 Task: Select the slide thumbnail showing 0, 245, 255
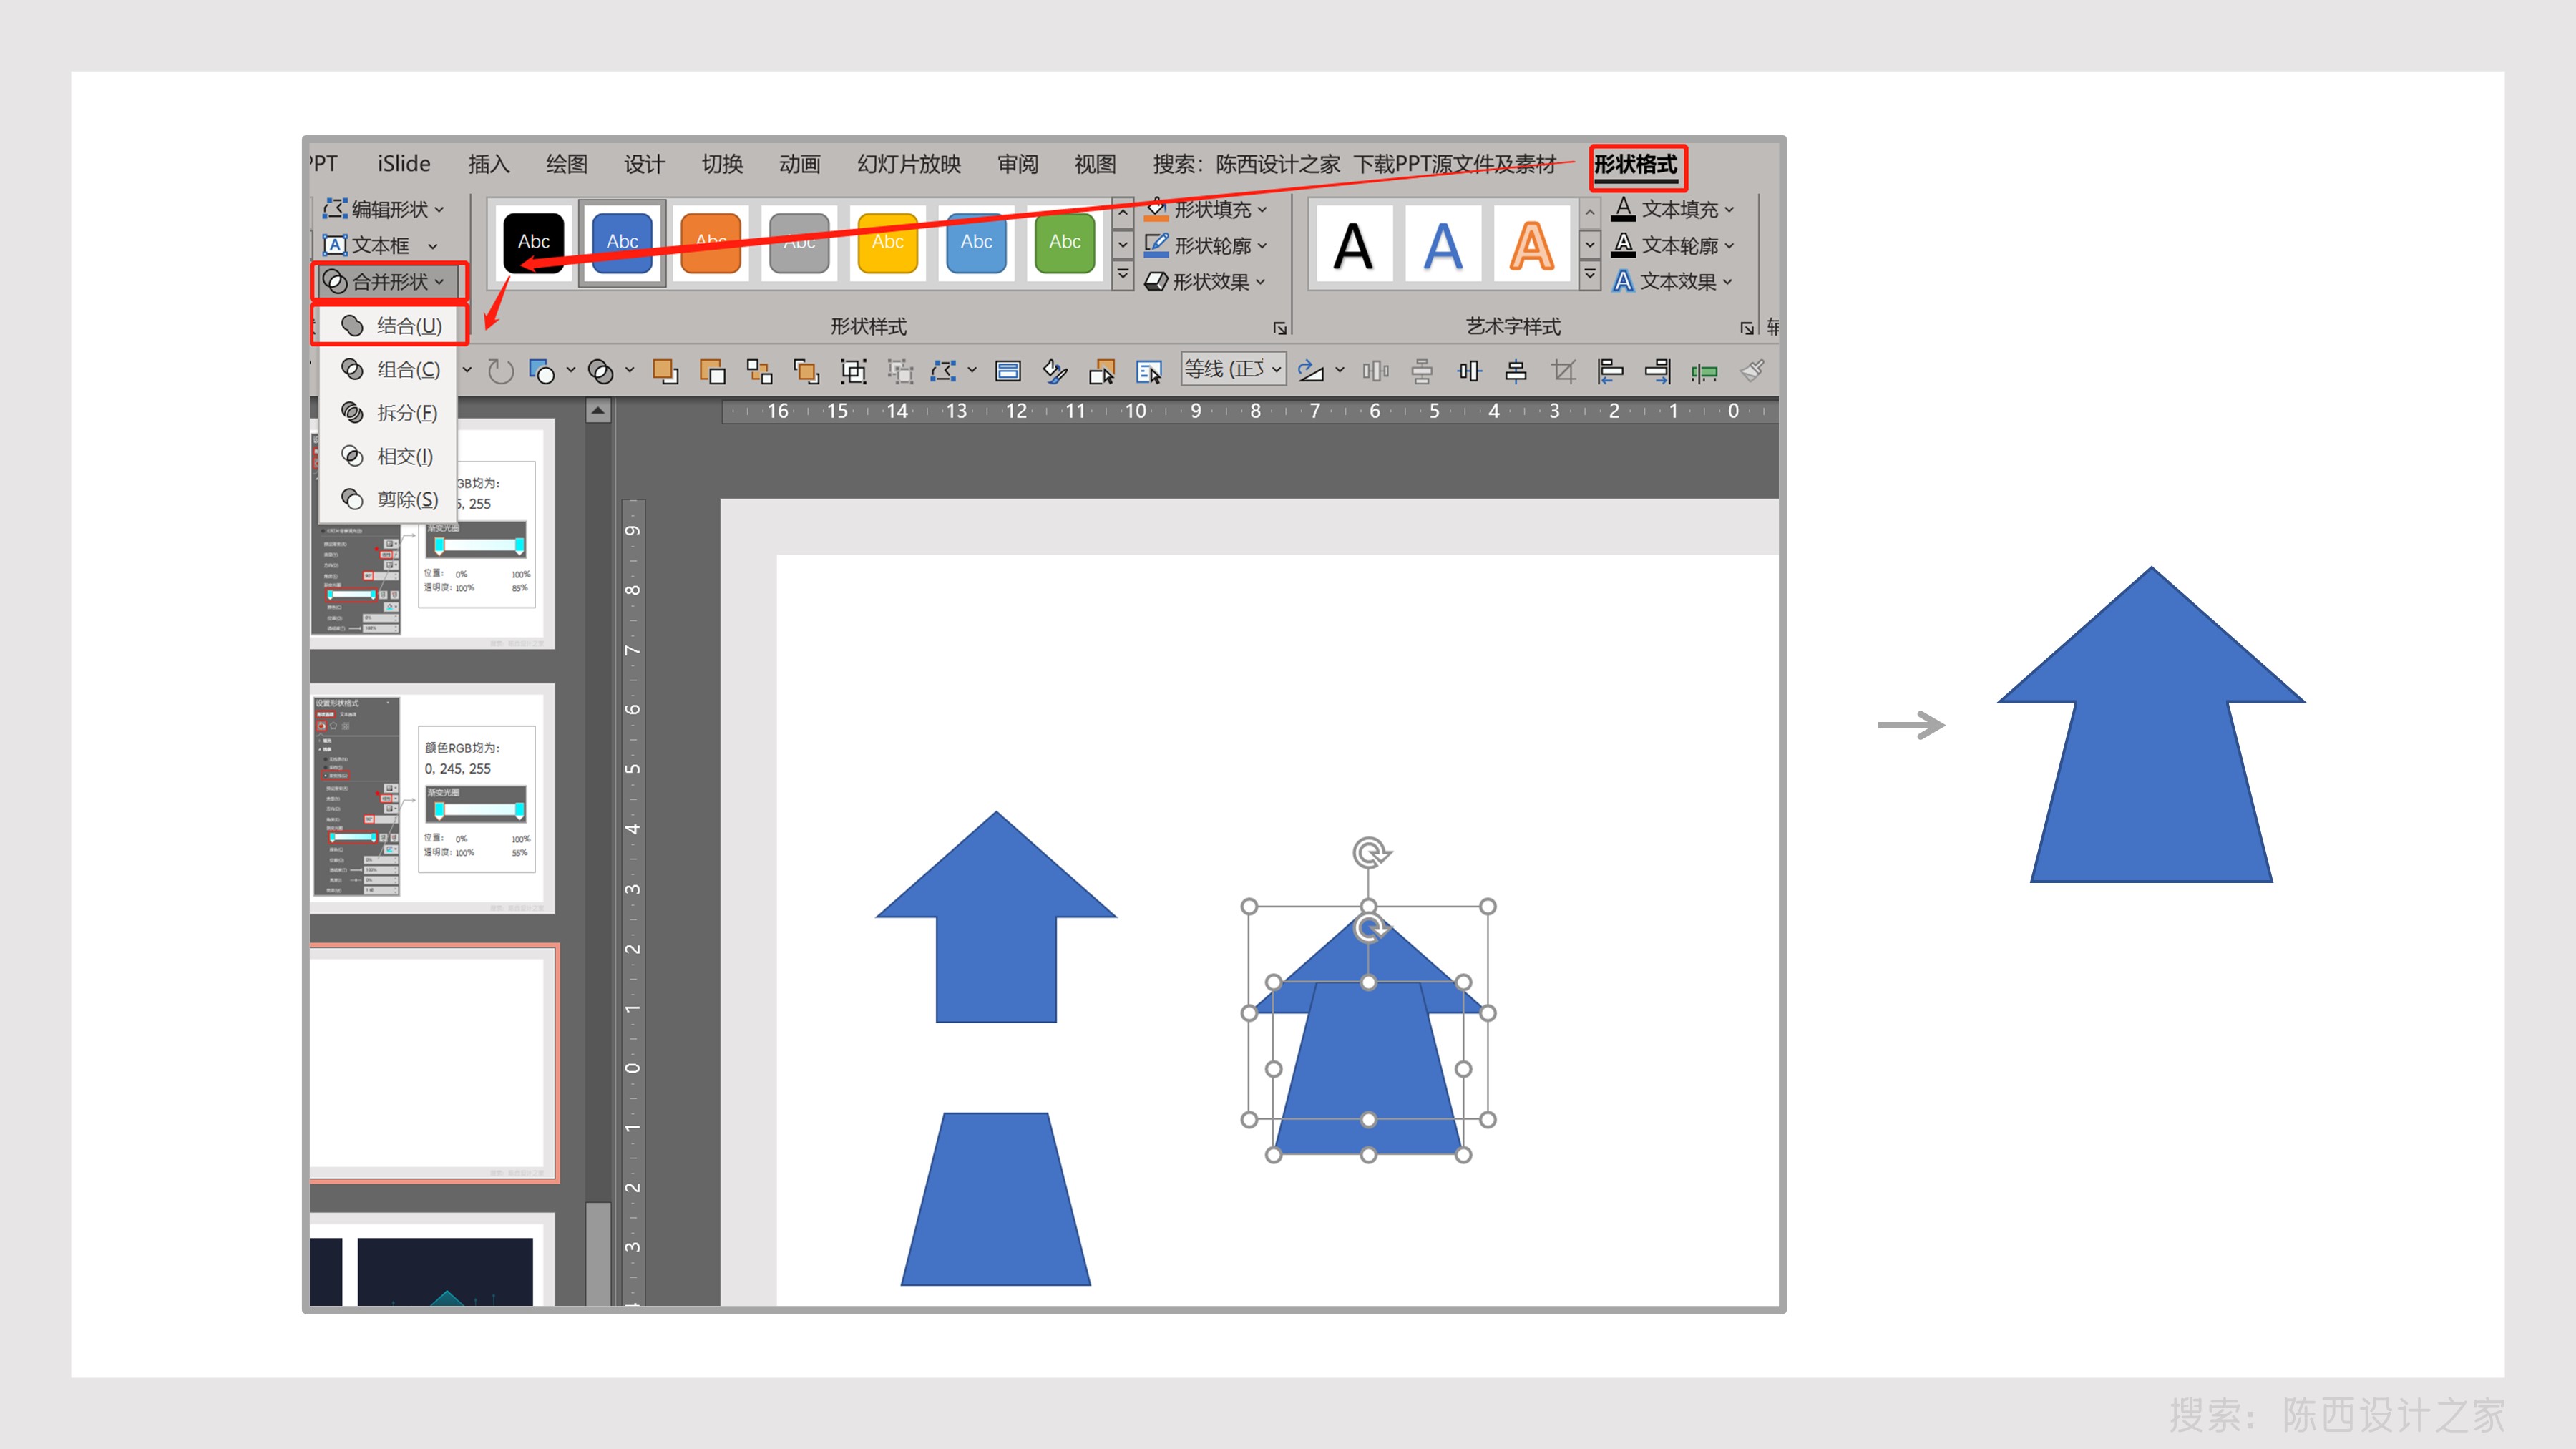click(432, 797)
